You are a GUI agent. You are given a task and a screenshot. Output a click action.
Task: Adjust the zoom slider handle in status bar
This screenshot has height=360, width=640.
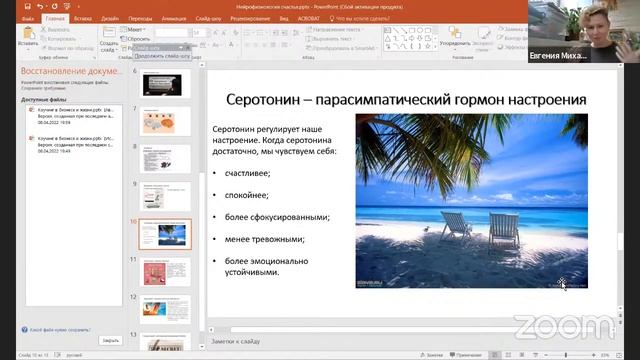point(566,355)
